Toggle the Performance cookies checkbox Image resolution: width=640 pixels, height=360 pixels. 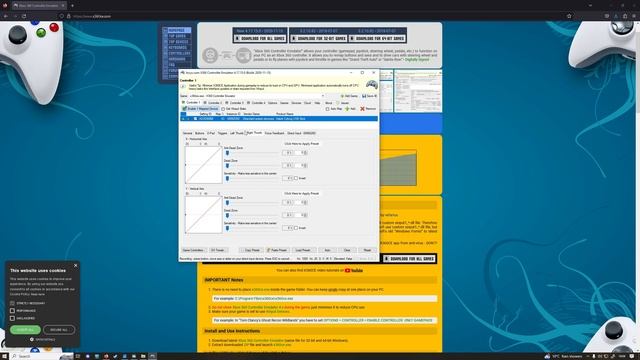pyautogui.click(x=12, y=311)
